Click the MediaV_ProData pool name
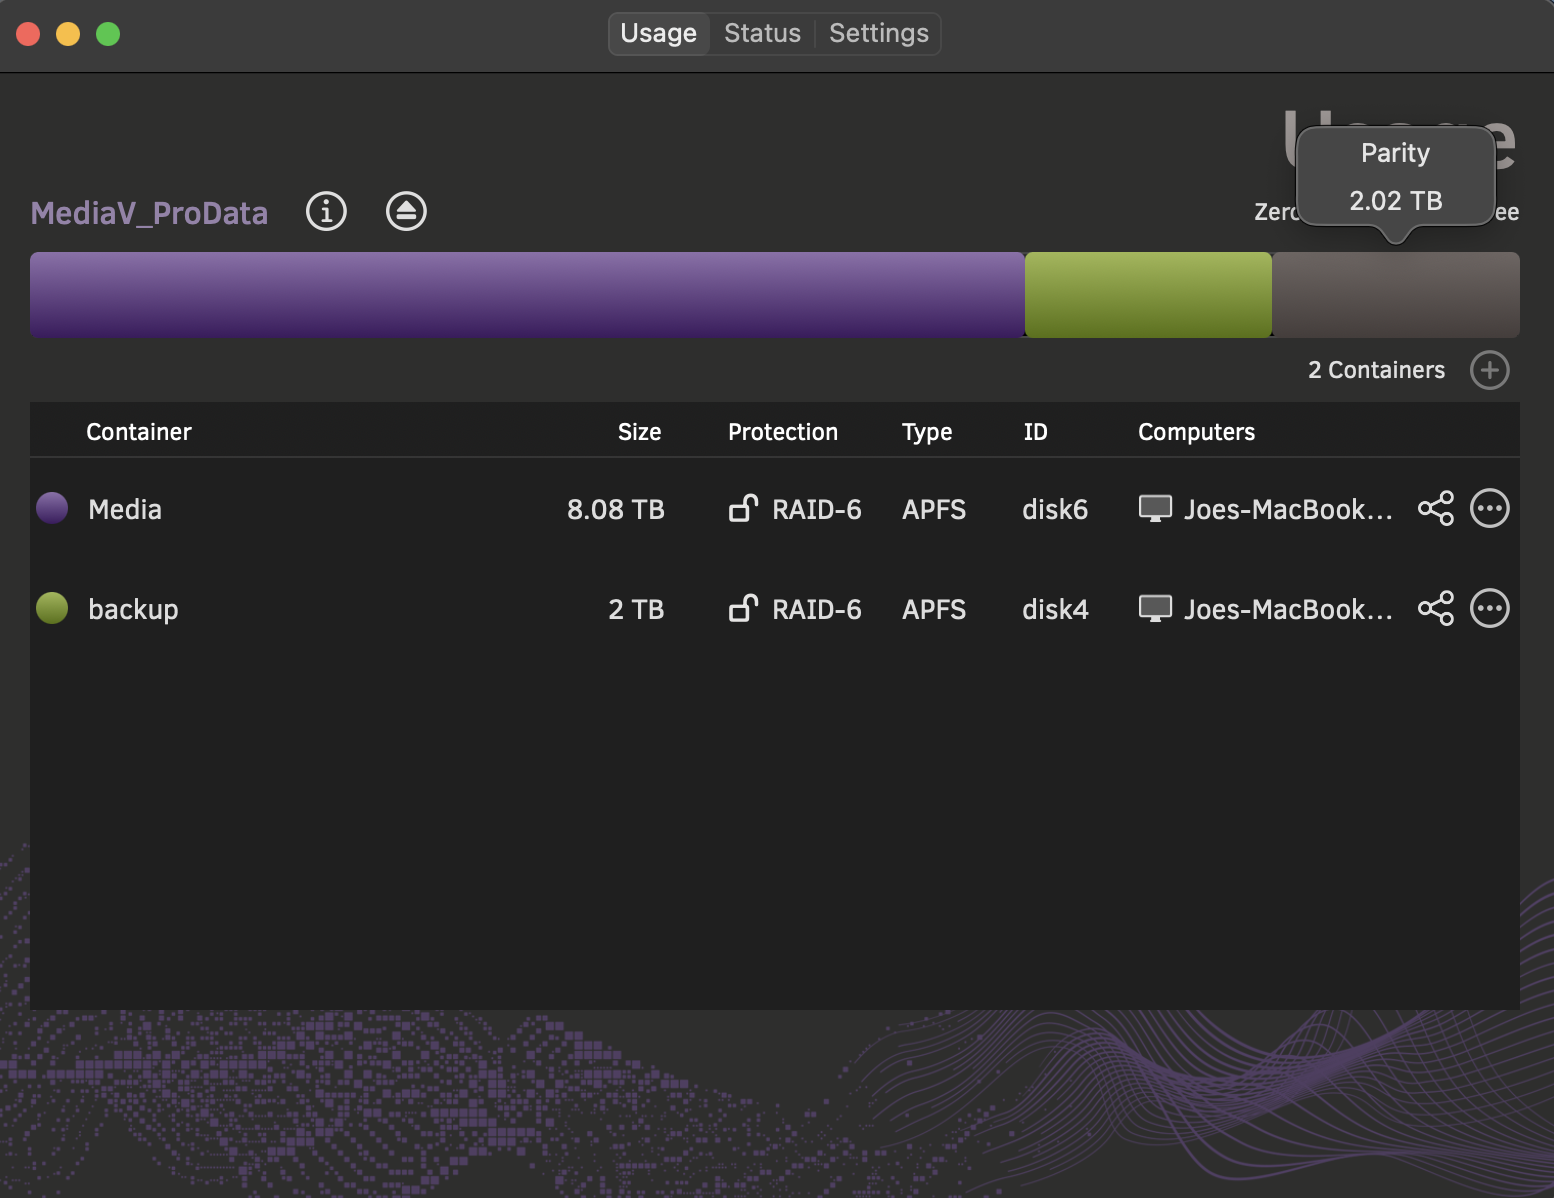The image size is (1554, 1198). click(x=149, y=213)
